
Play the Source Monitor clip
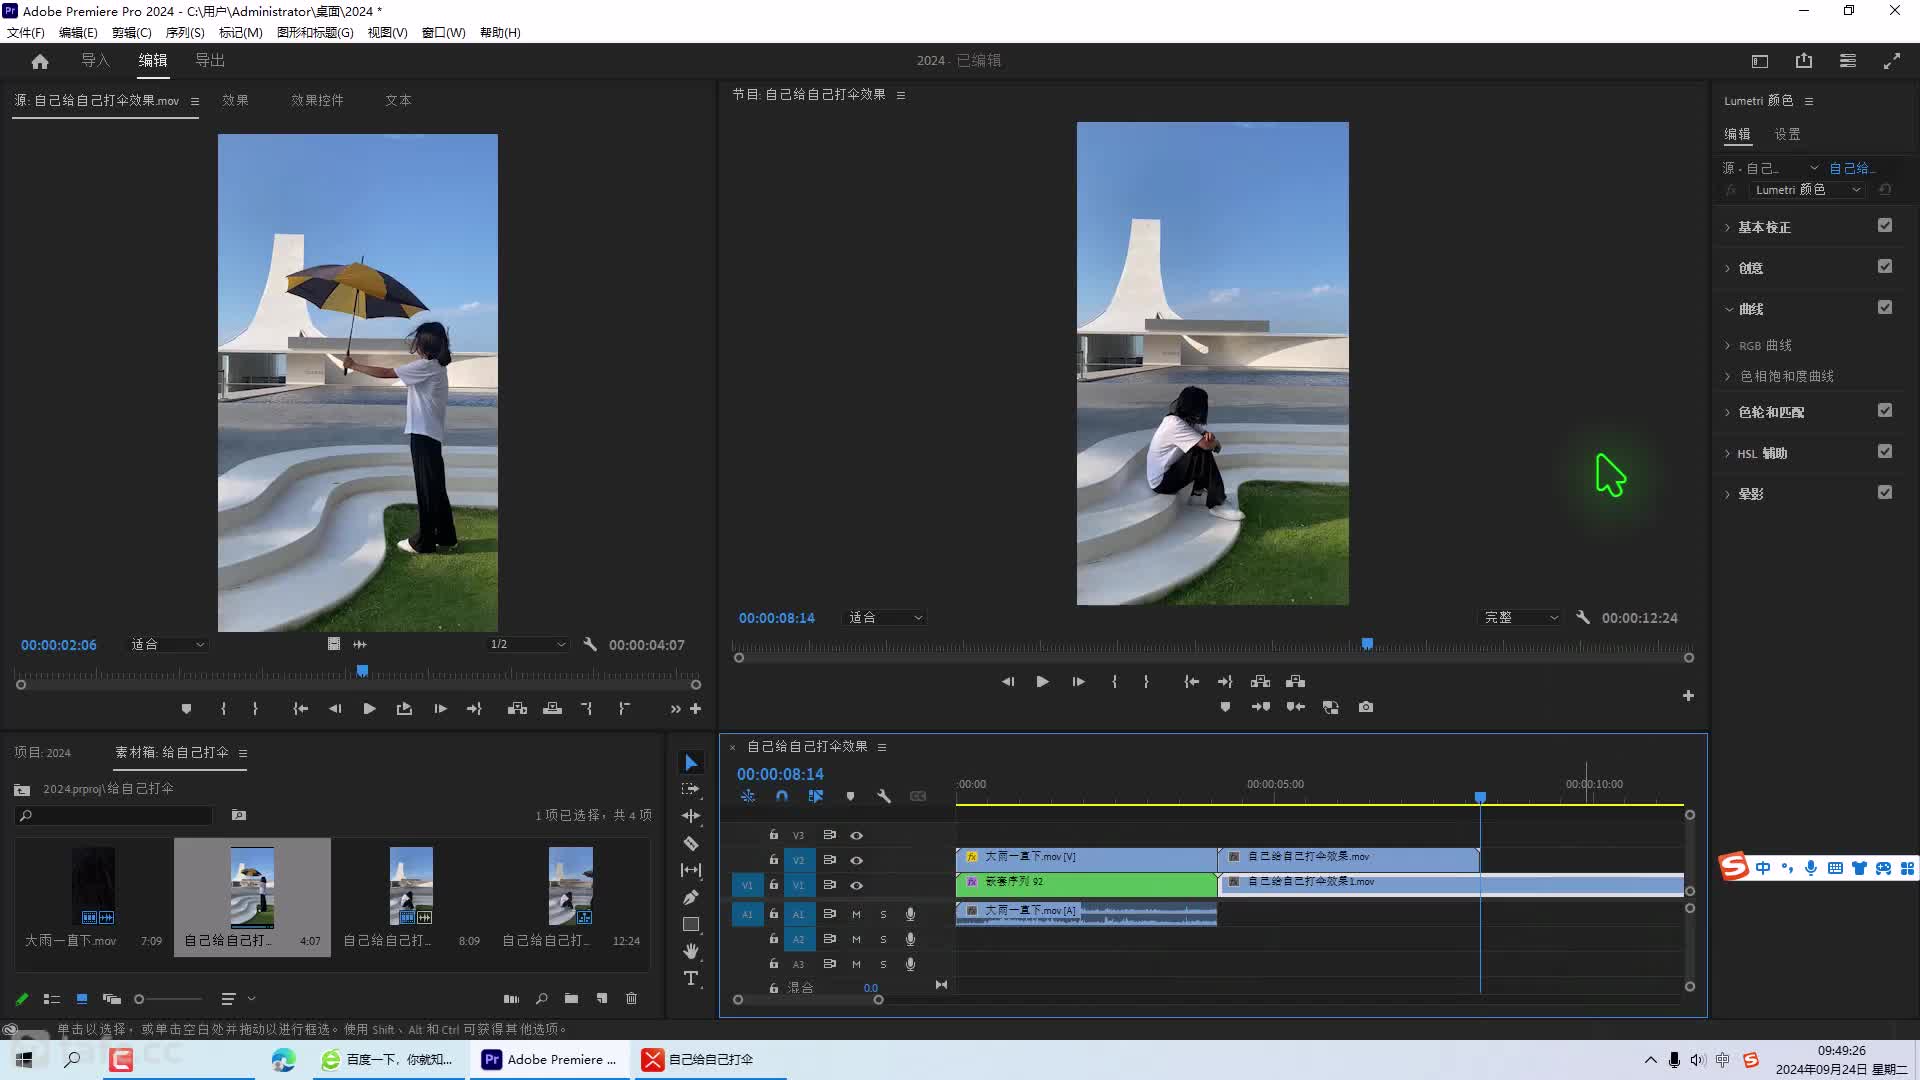click(369, 709)
